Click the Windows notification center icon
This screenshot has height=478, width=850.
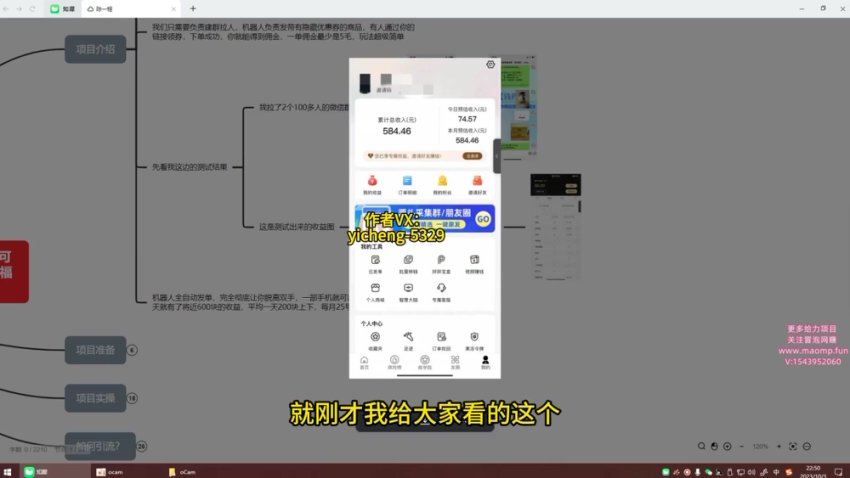(x=839, y=471)
